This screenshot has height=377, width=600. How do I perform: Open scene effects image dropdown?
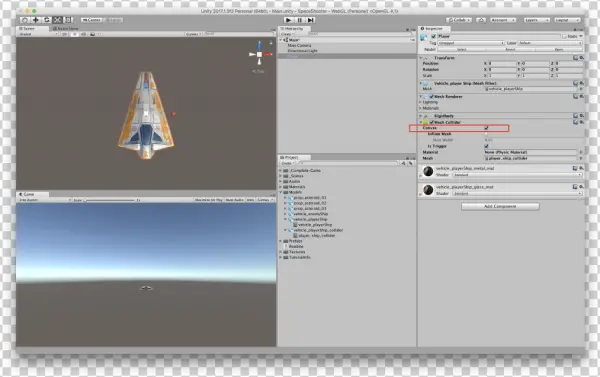94,34
